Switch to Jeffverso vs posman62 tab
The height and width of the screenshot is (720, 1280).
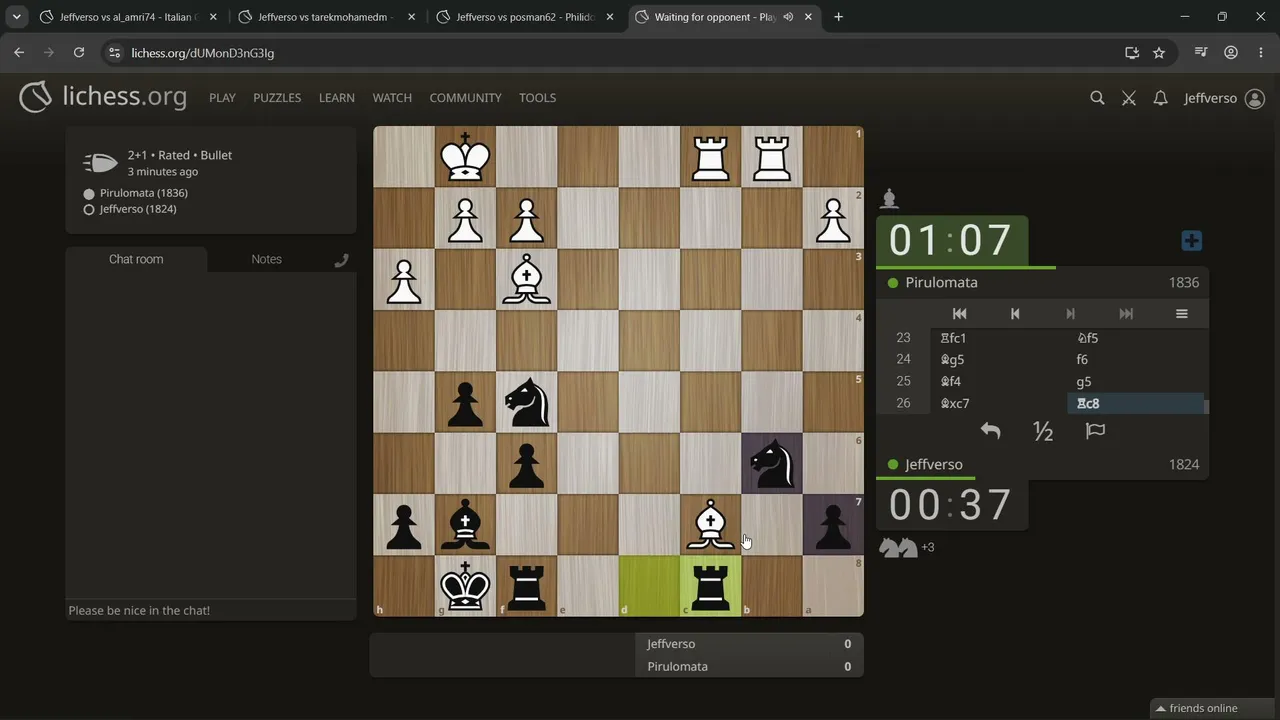[525, 17]
